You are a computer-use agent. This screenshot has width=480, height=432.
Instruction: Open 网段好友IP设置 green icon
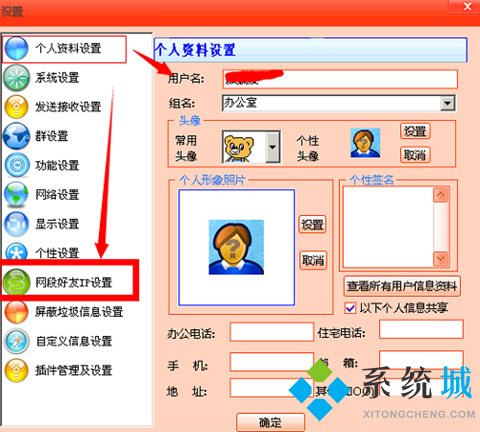click(x=16, y=282)
